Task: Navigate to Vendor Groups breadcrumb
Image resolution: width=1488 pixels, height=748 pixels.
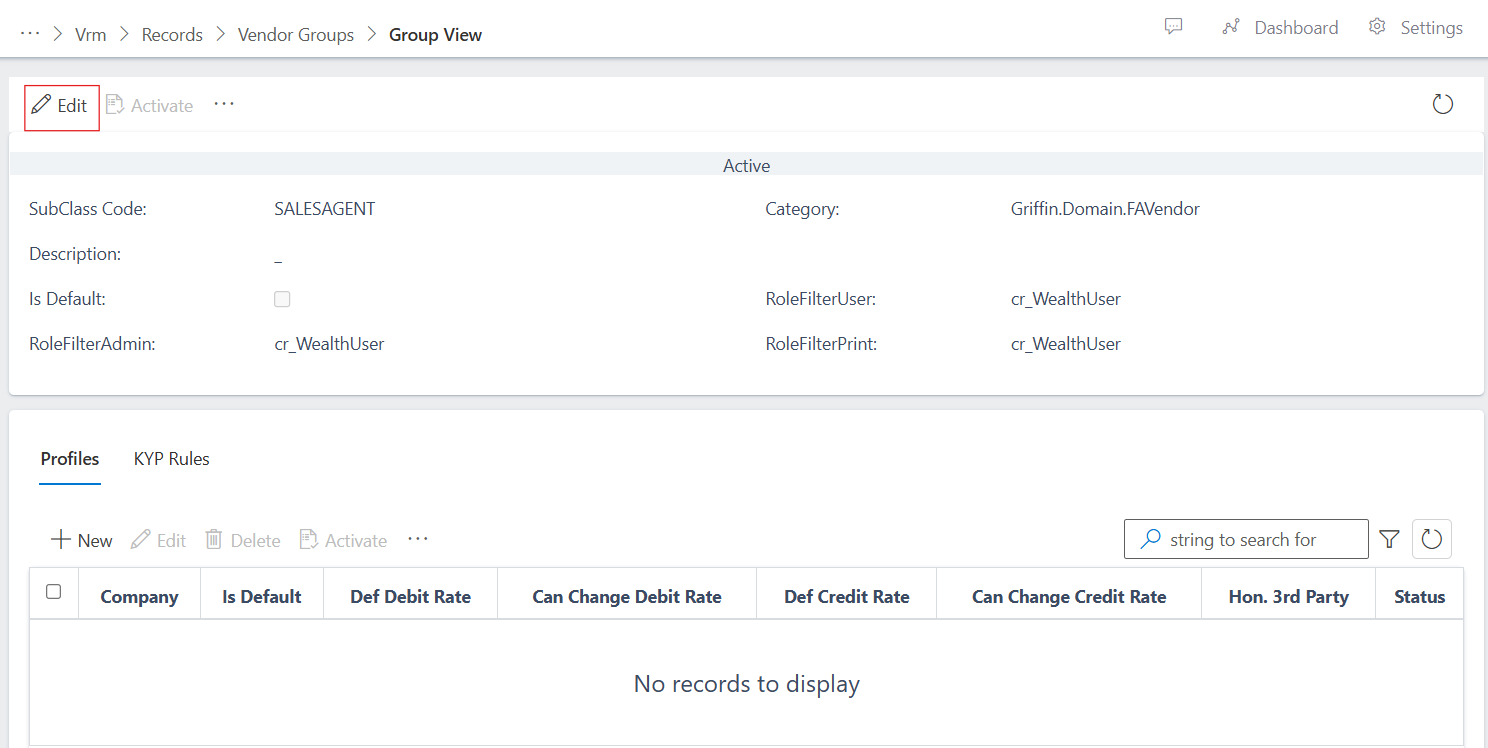Action: 296,34
